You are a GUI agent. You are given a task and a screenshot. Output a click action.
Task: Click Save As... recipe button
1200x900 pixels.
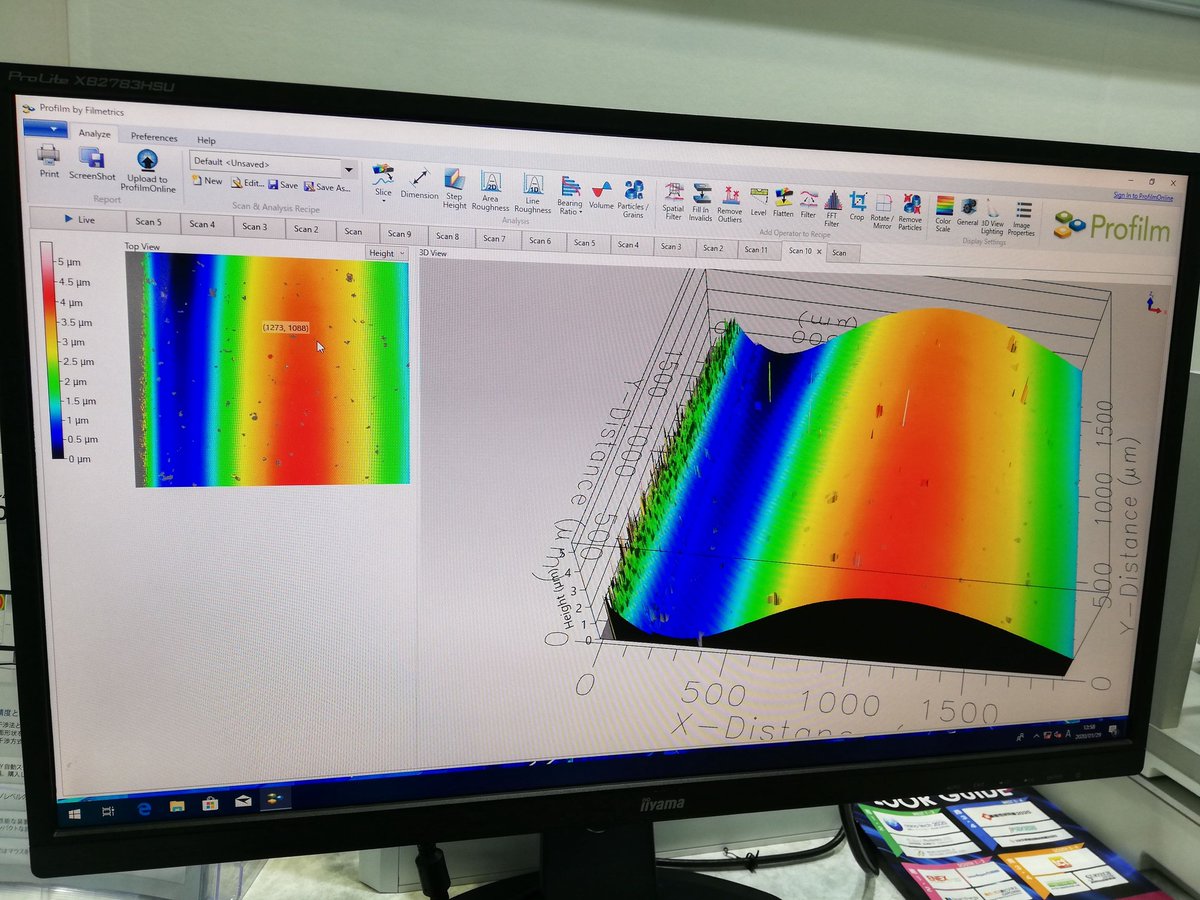click(x=327, y=187)
